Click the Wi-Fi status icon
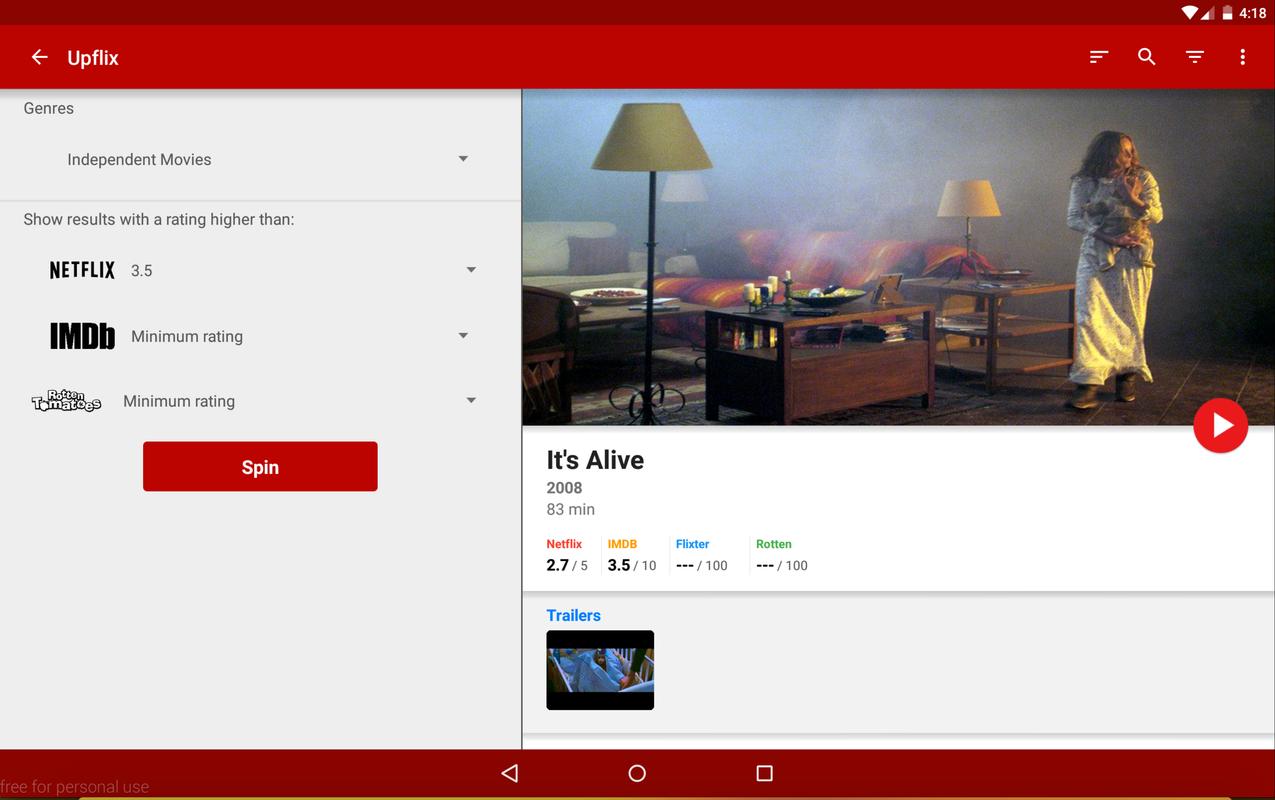The width and height of the screenshot is (1275, 800). pyautogui.click(x=1190, y=13)
